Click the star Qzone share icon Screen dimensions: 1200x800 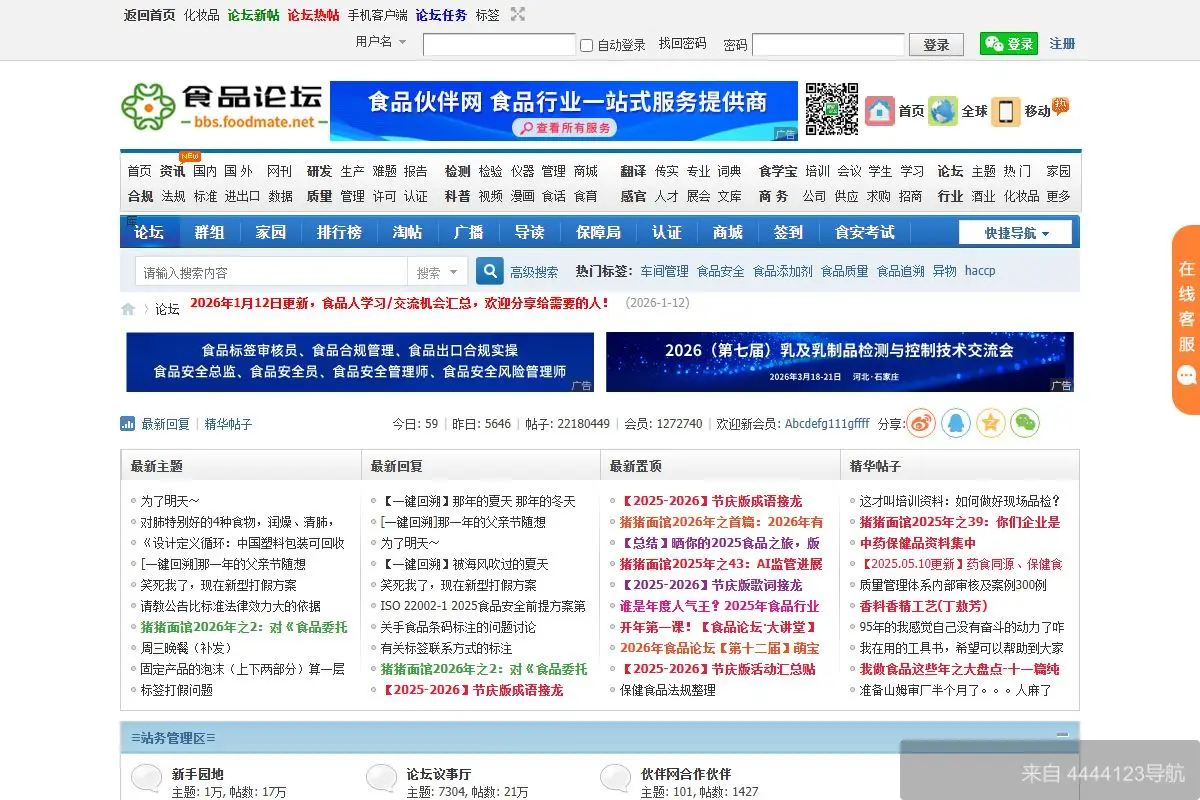pyautogui.click(x=990, y=423)
